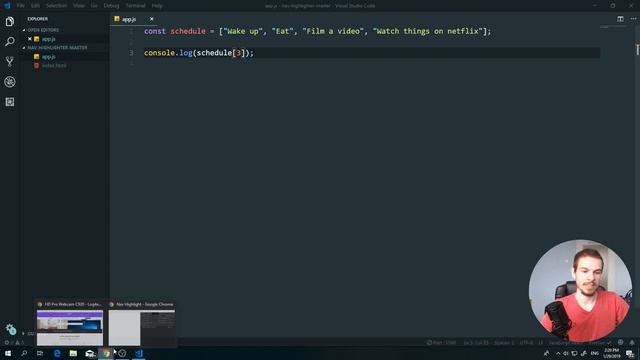Open the Extensions view in activity bar
640x360 pixels.
tap(10, 102)
